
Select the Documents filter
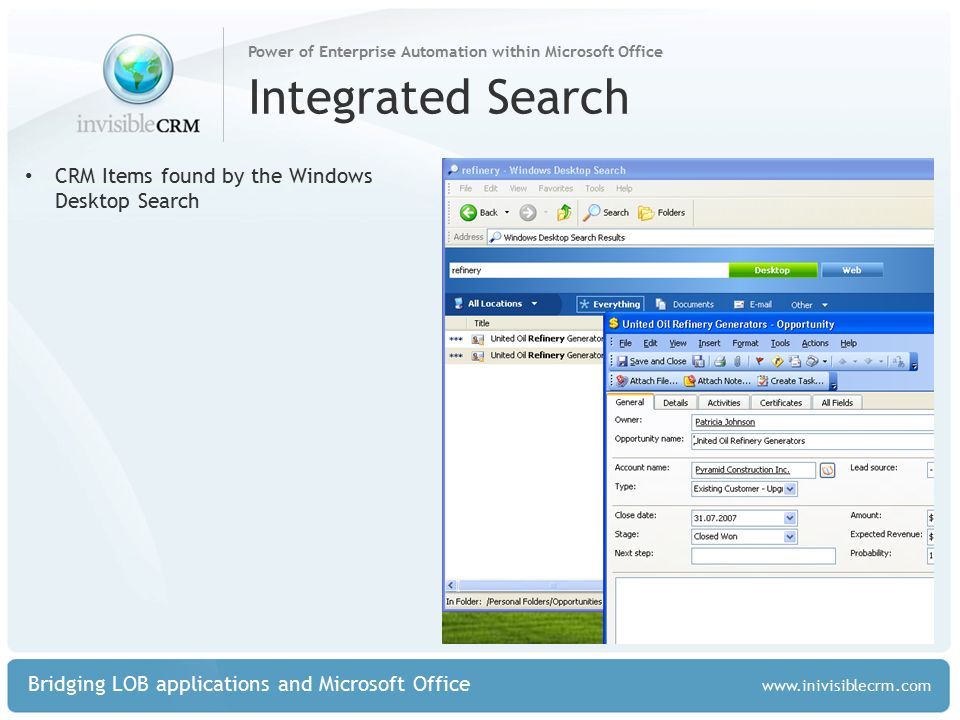coord(685,304)
